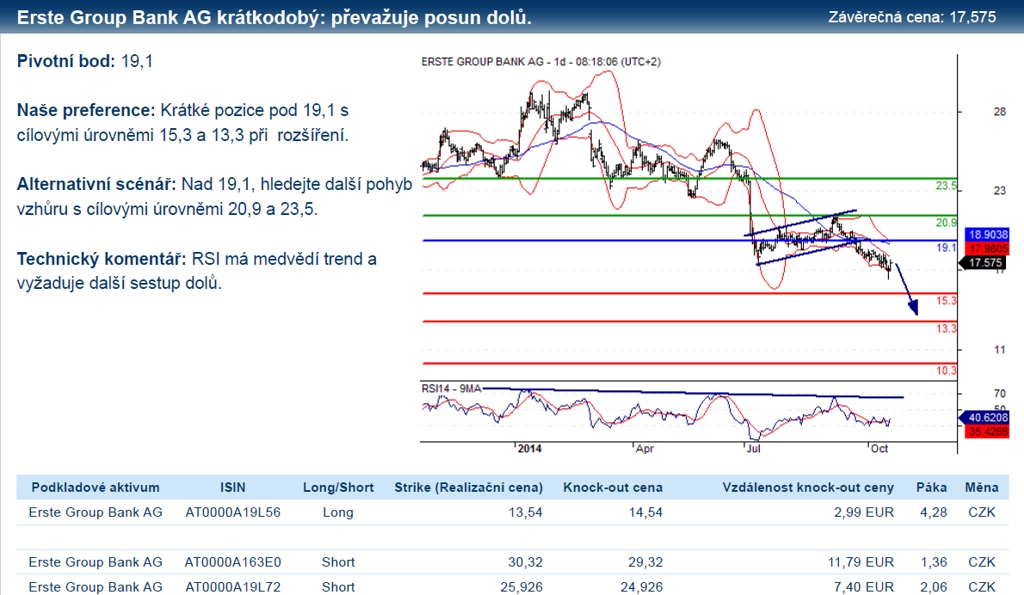Click the 23 price axis label

click(x=1000, y=191)
